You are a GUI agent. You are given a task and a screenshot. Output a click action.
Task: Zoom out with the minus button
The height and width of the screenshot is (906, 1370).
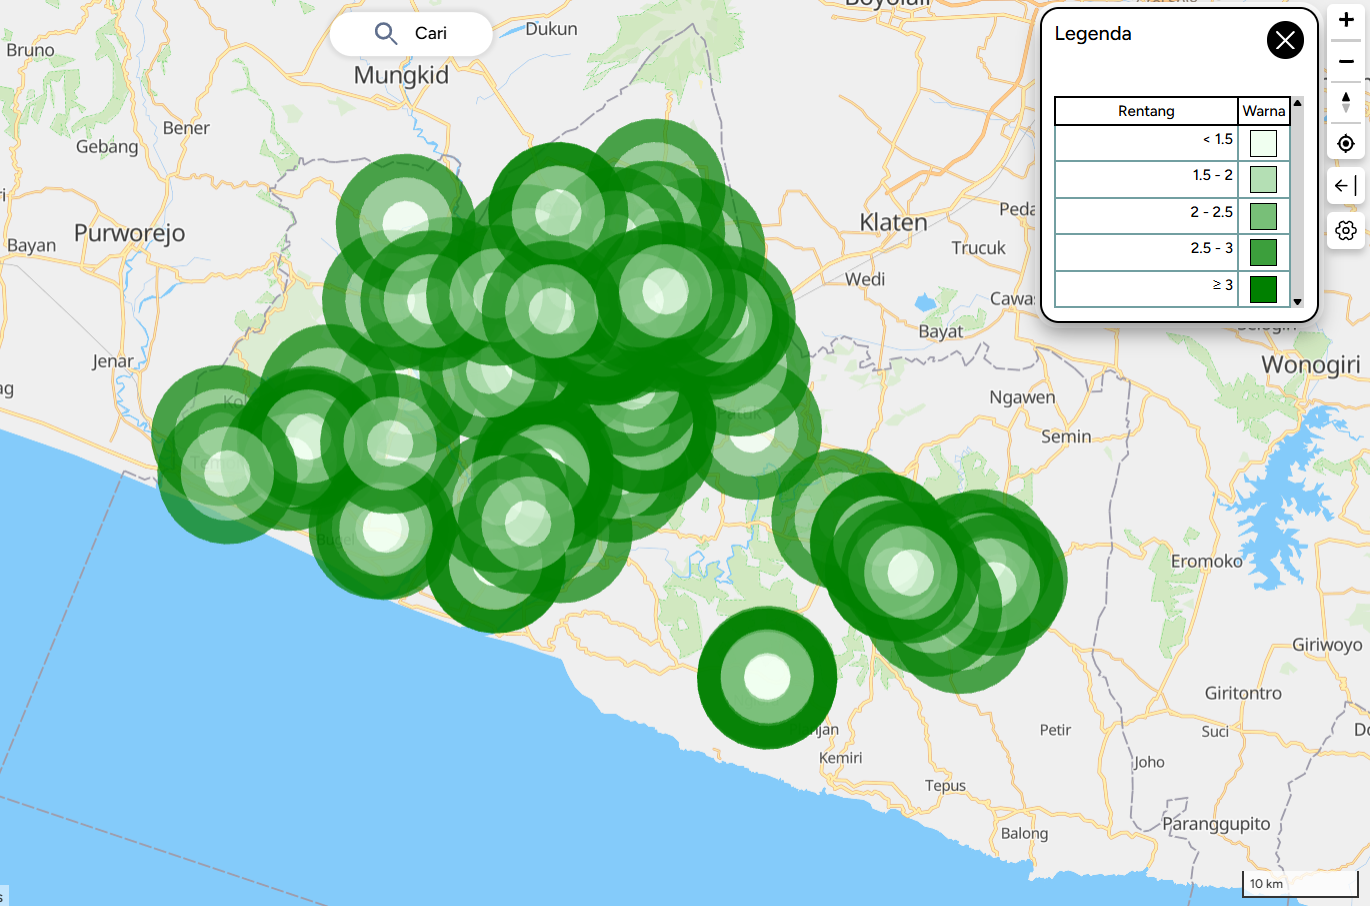[x=1346, y=61]
